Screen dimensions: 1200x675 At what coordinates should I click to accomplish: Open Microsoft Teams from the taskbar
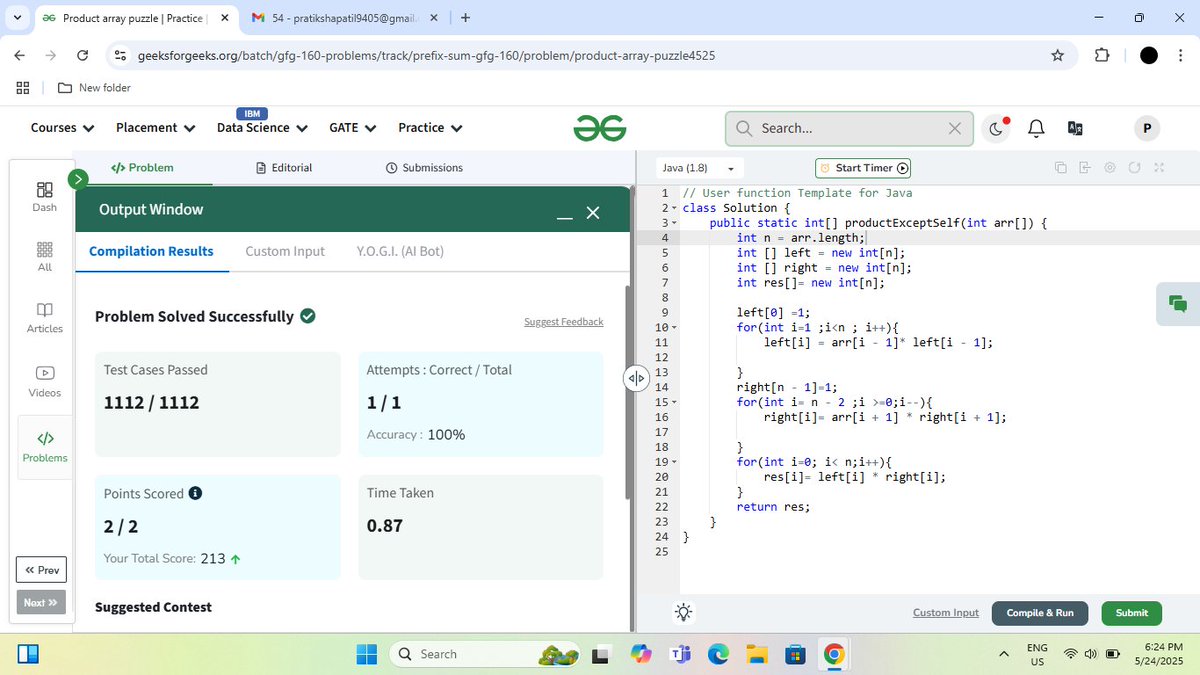tap(680, 654)
